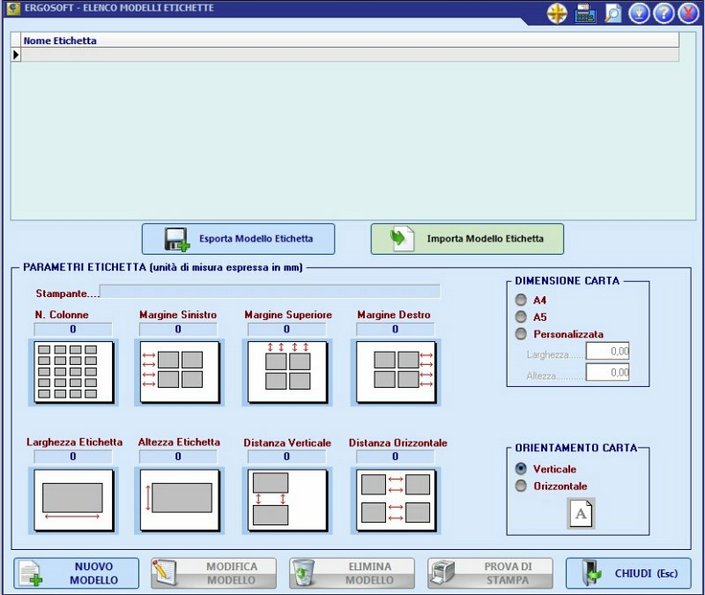Click the Larghezza paper width field
The image size is (705, 595).
coord(607,351)
